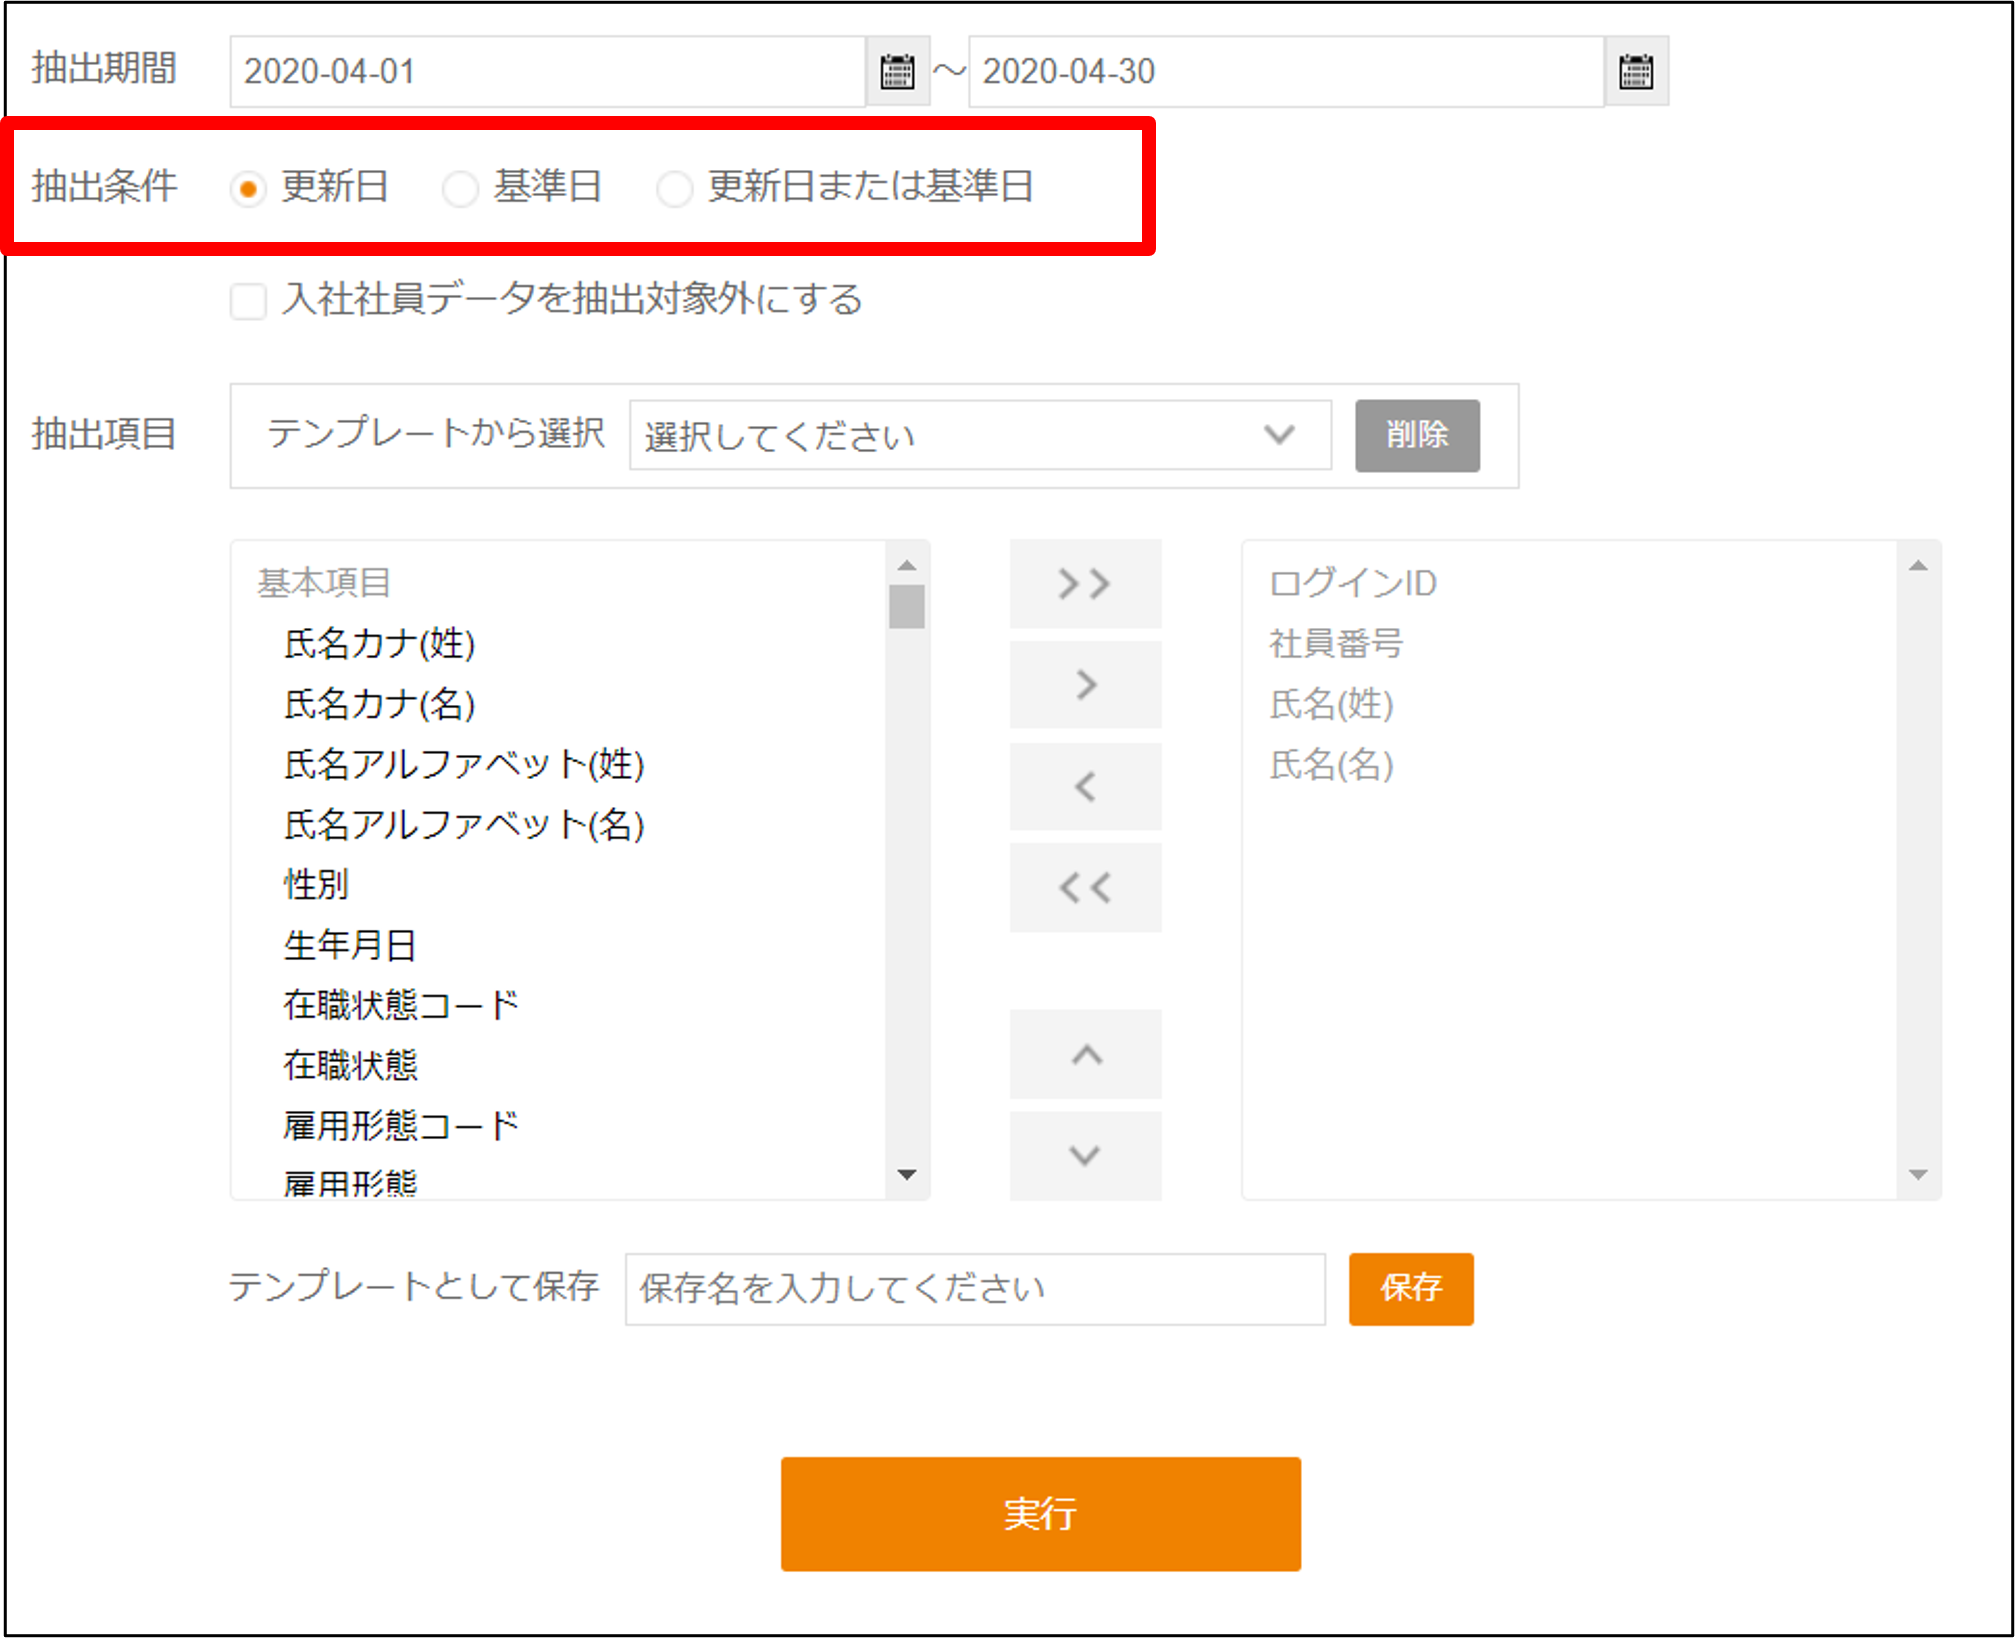Image resolution: width=2015 pixels, height=1638 pixels.
Task: Open end date calendar picker icon
Action: pos(1636,71)
